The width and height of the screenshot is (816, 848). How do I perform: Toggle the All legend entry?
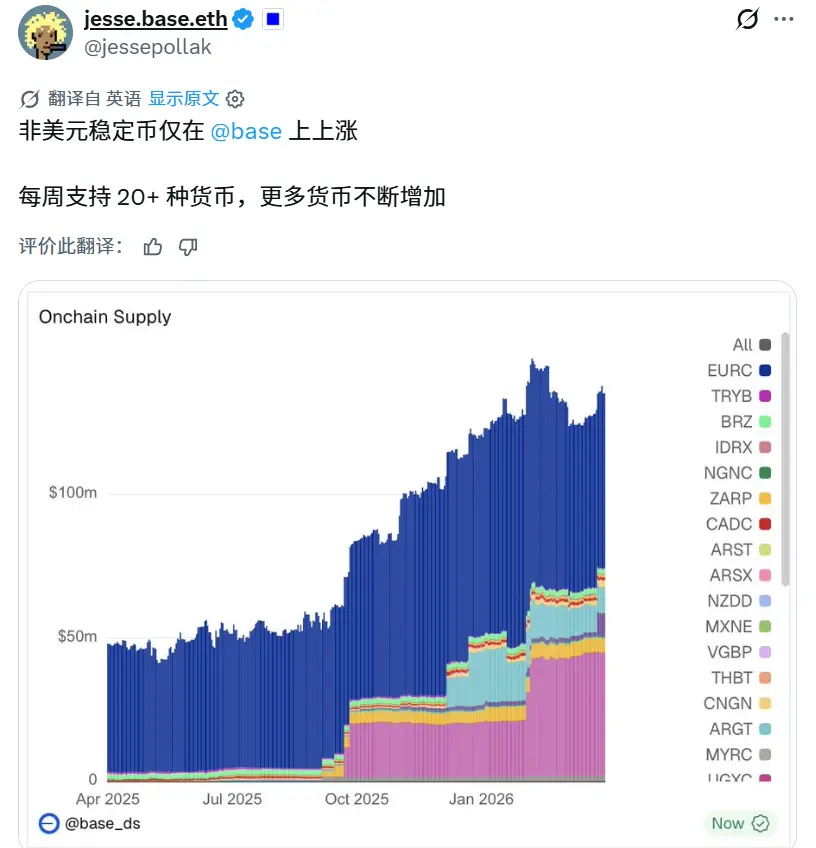pos(752,345)
